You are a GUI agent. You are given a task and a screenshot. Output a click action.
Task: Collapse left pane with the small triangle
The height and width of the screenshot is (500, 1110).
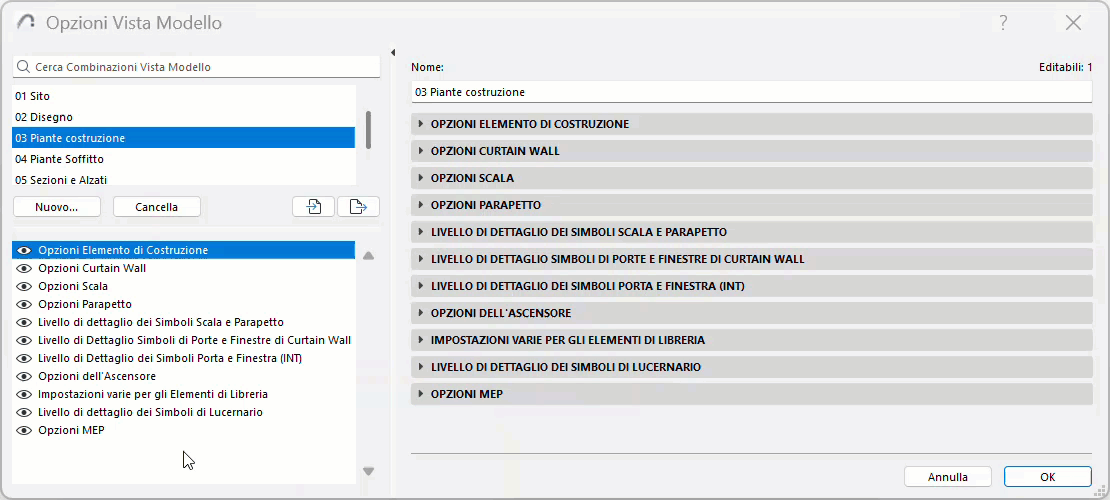click(393, 52)
